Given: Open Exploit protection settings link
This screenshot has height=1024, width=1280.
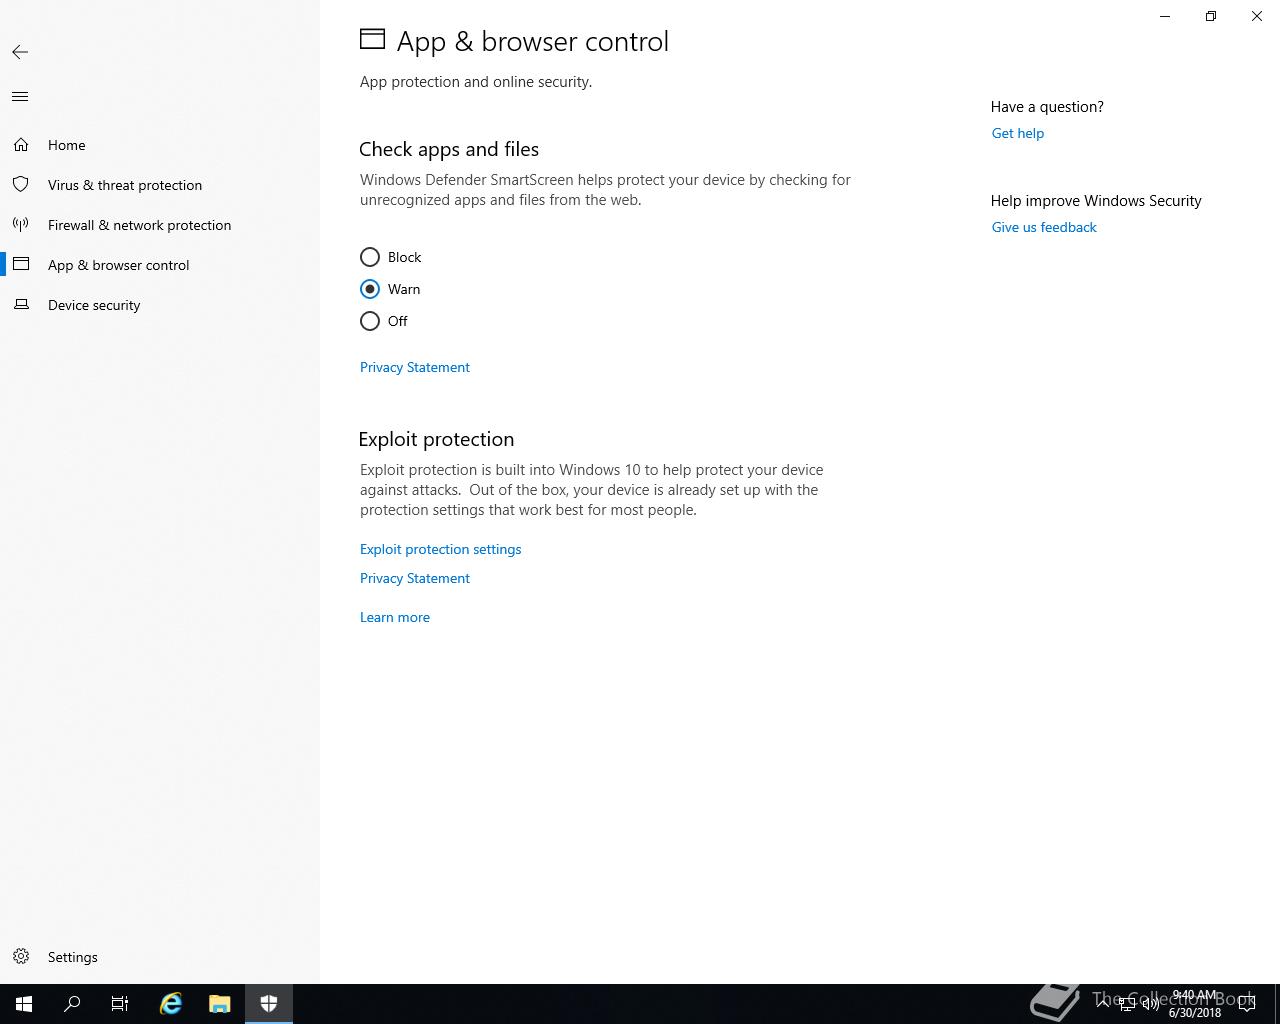Looking at the screenshot, I should point(441,549).
